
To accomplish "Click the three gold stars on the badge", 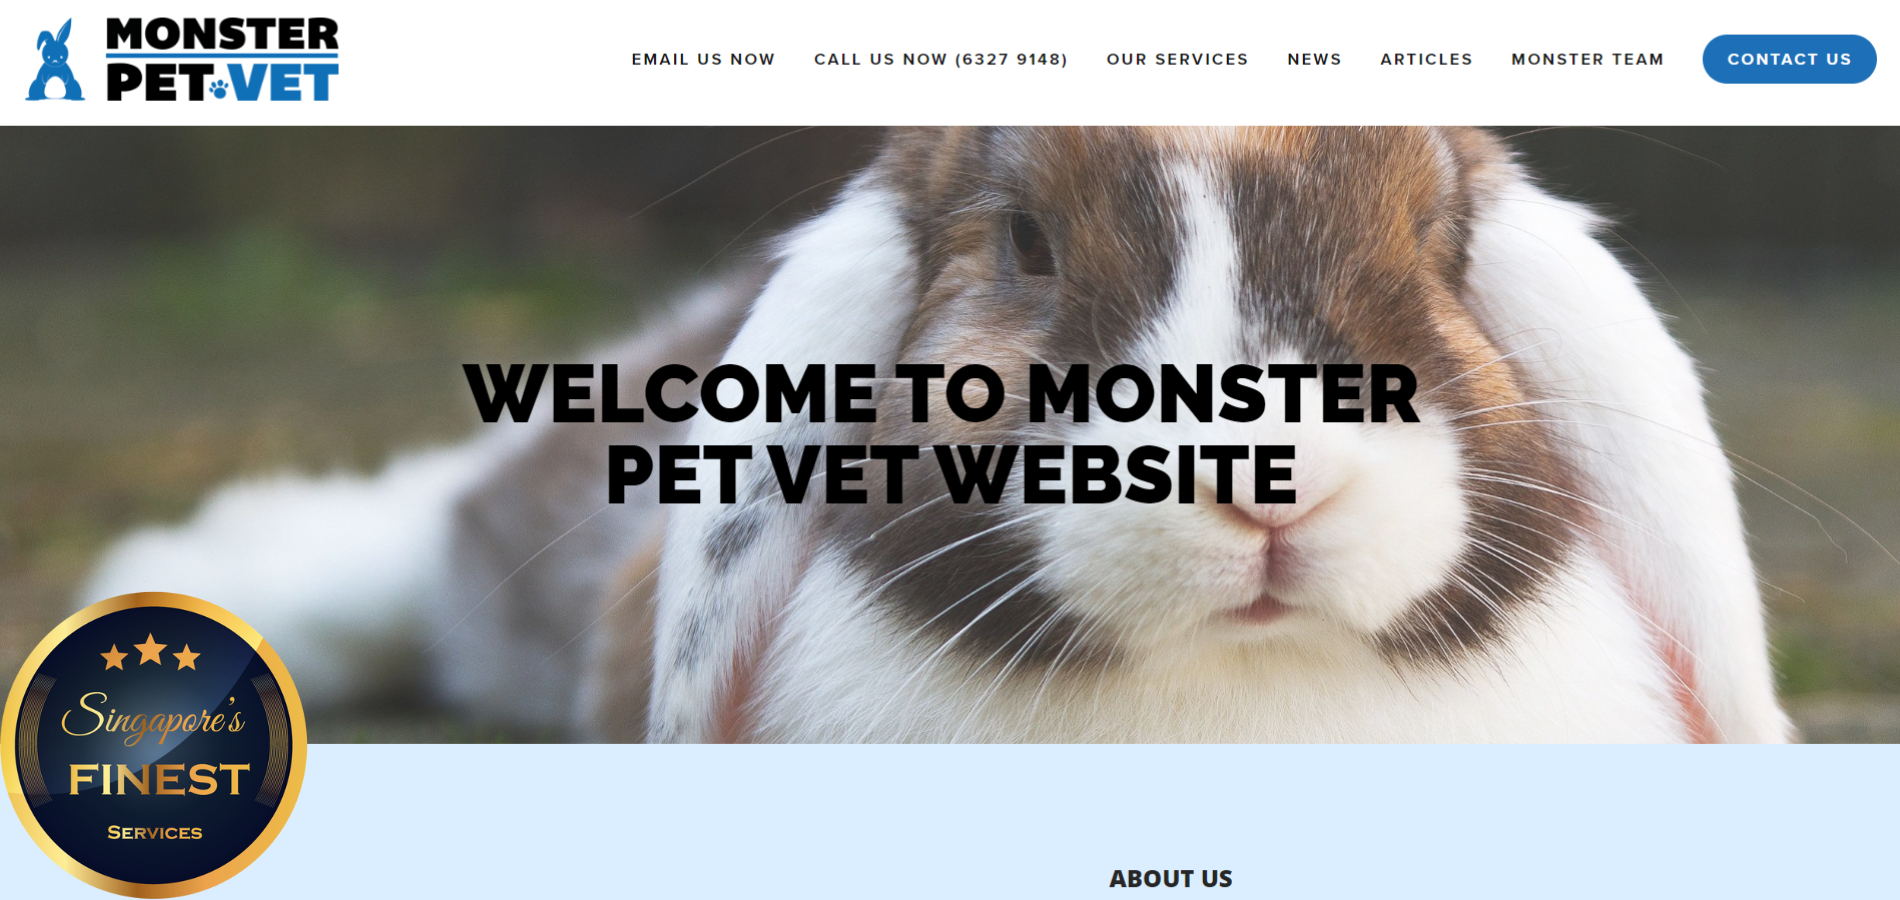I will 151,652.
